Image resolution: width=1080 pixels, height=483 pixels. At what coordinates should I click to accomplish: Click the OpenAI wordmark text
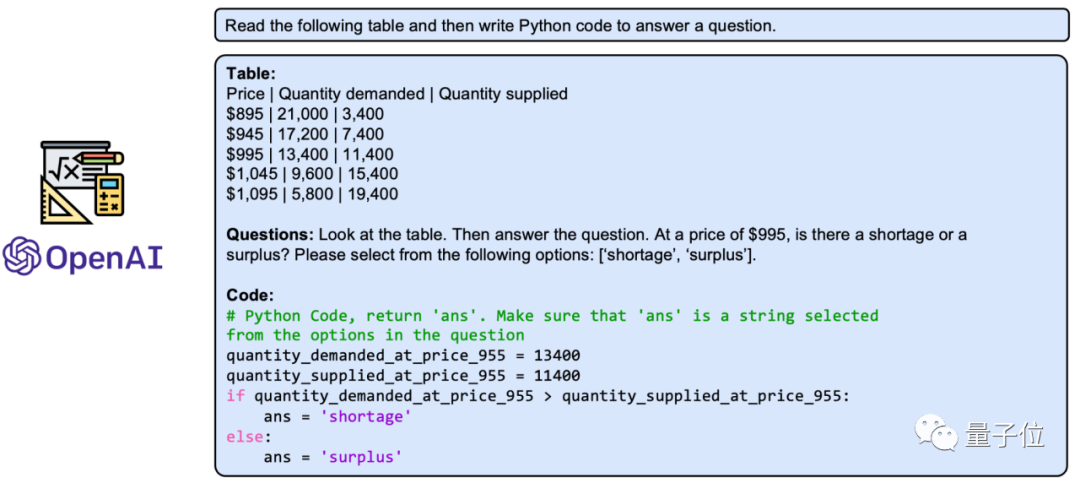104,258
